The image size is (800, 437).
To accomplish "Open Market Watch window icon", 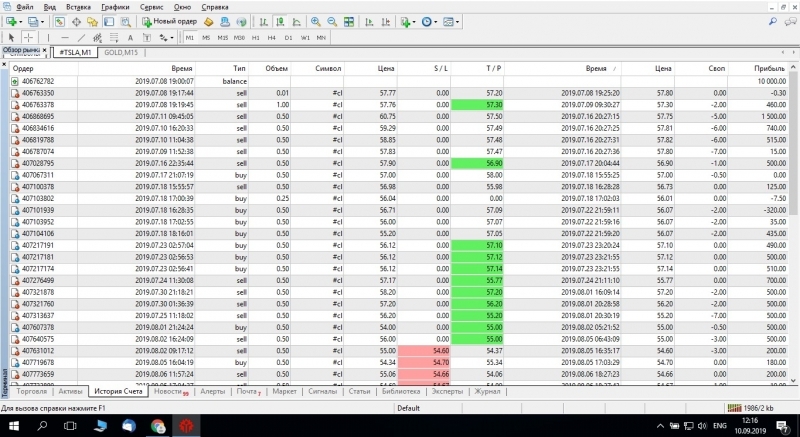I will click(61, 21).
